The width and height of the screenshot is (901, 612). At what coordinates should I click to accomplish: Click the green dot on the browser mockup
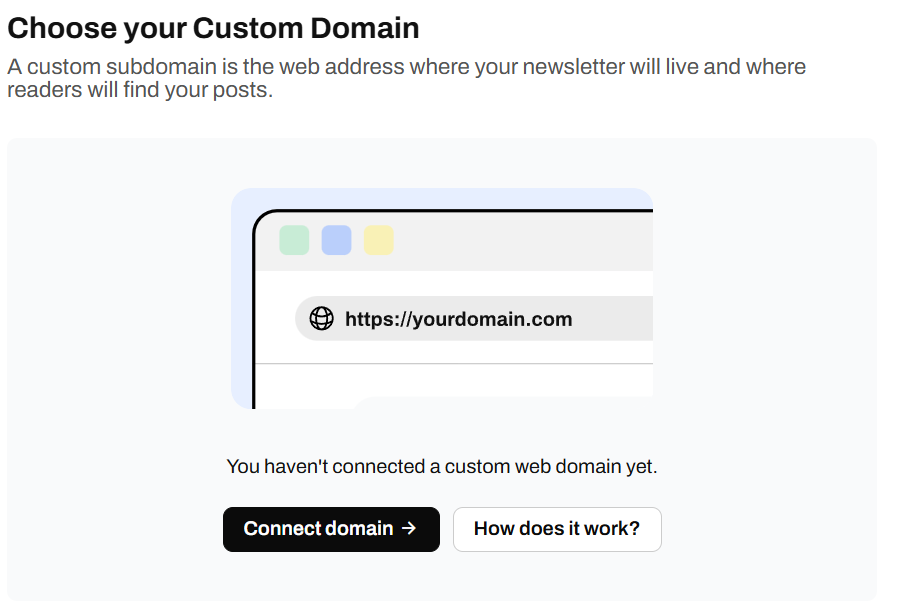(x=293, y=240)
